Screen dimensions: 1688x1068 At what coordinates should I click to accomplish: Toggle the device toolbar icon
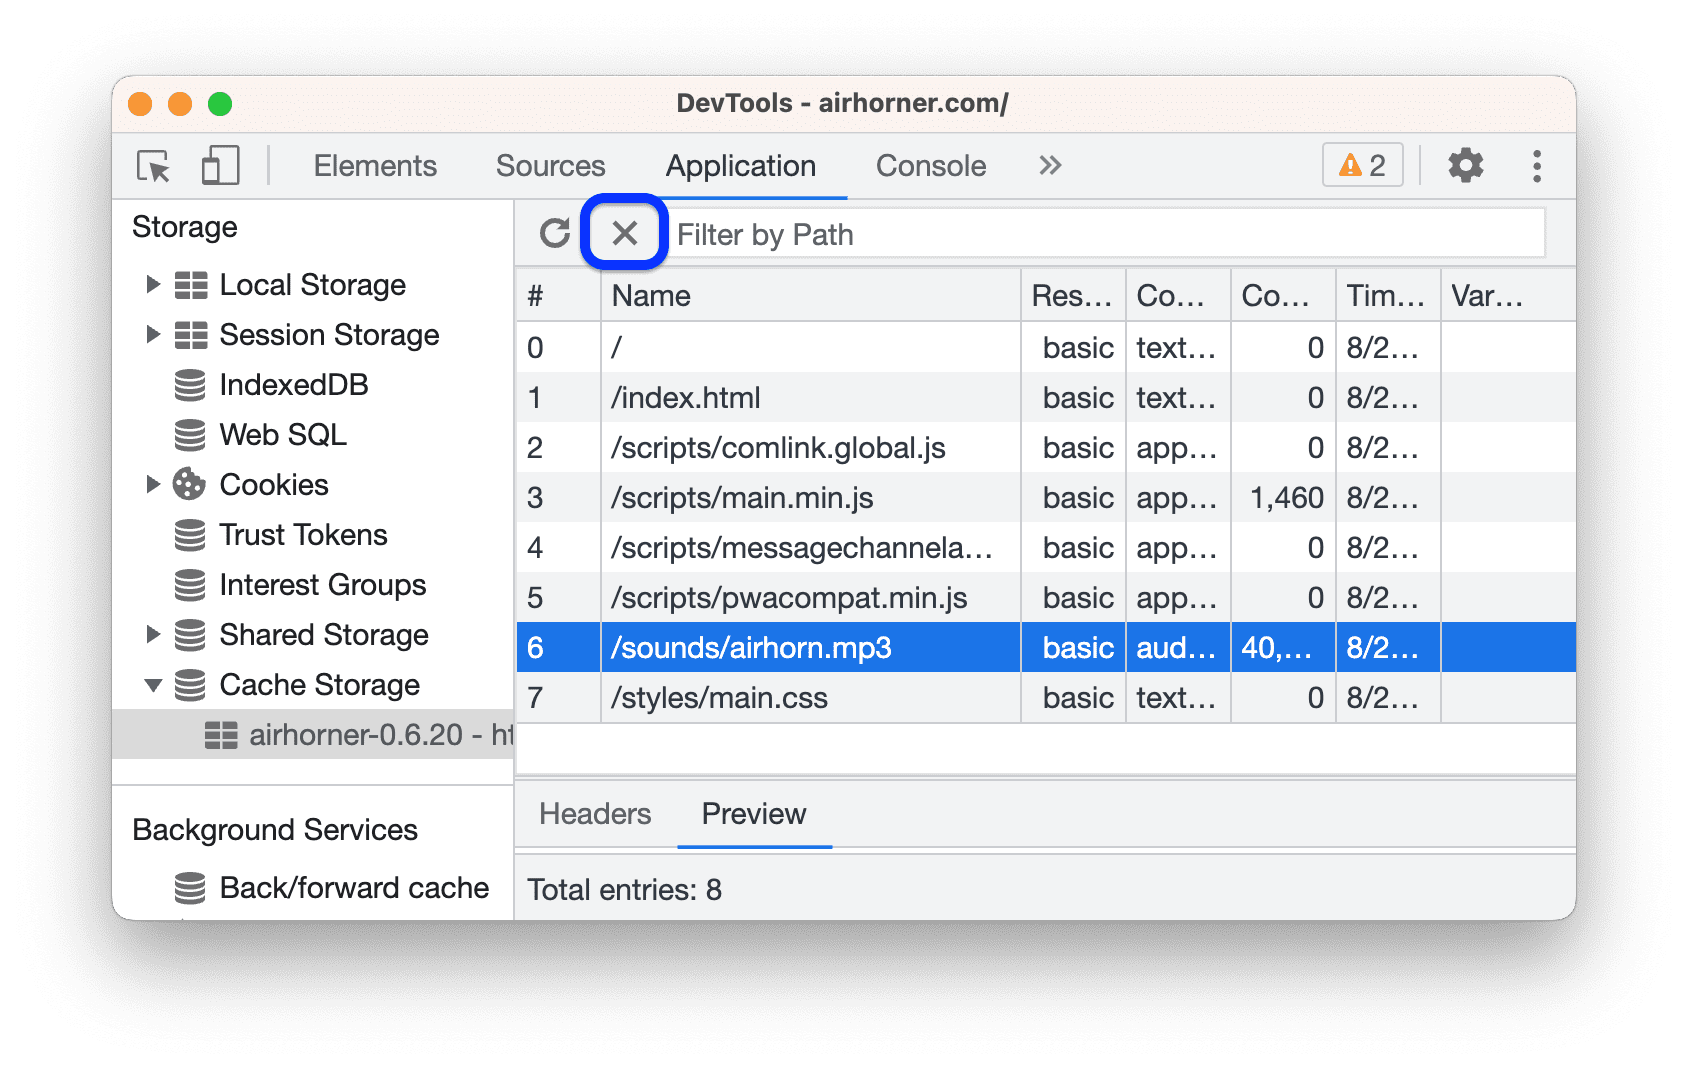(221, 166)
